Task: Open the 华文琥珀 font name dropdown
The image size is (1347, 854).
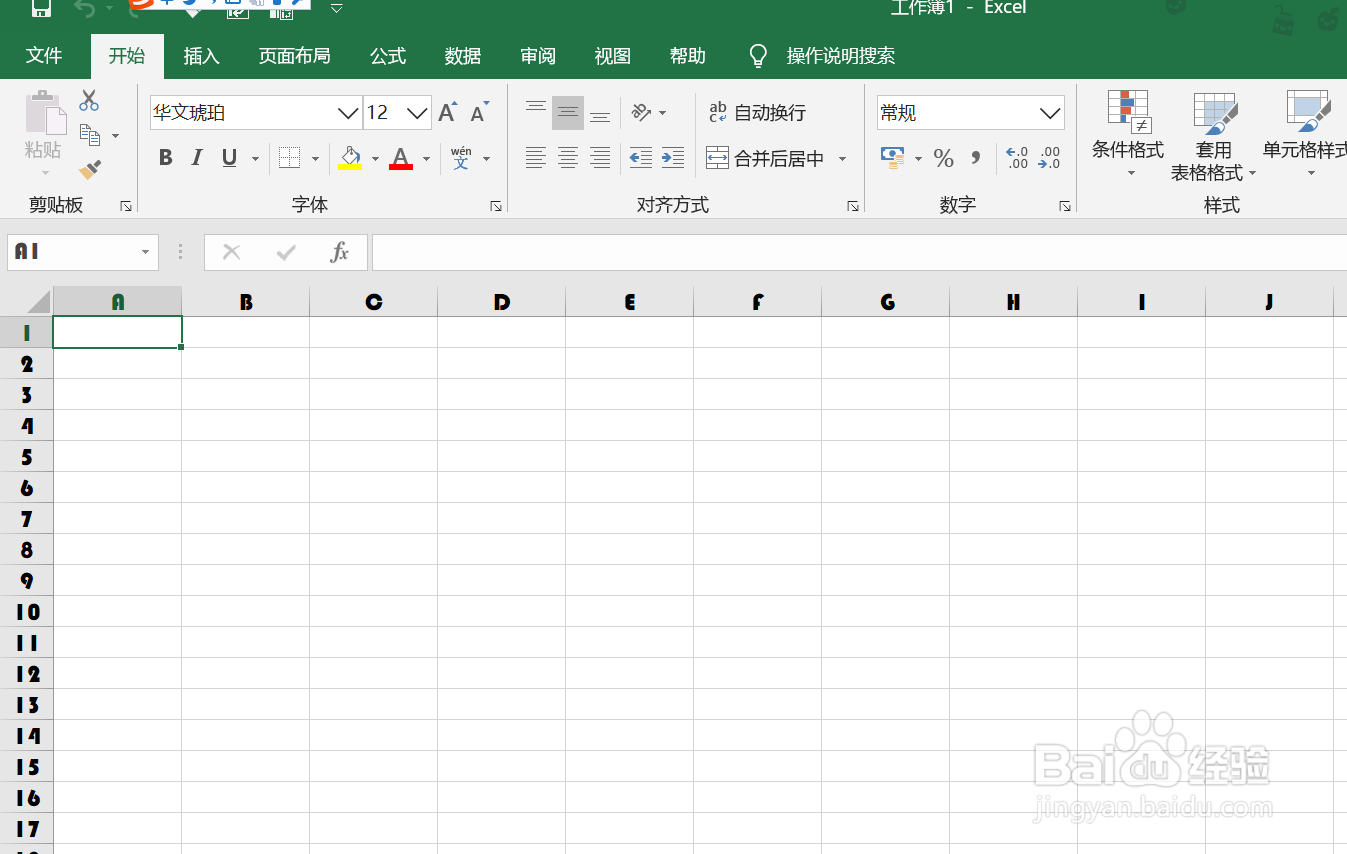Action: 348,113
